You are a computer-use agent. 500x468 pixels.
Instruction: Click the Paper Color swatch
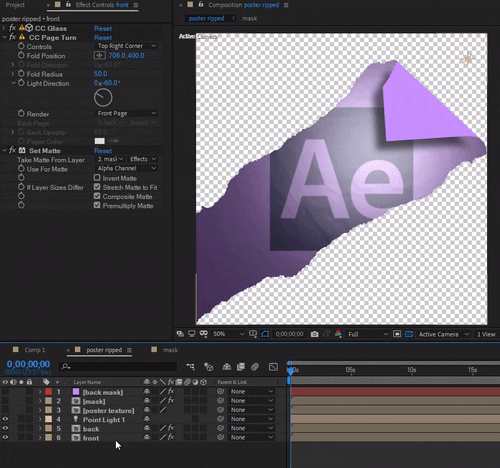tap(100, 141)
